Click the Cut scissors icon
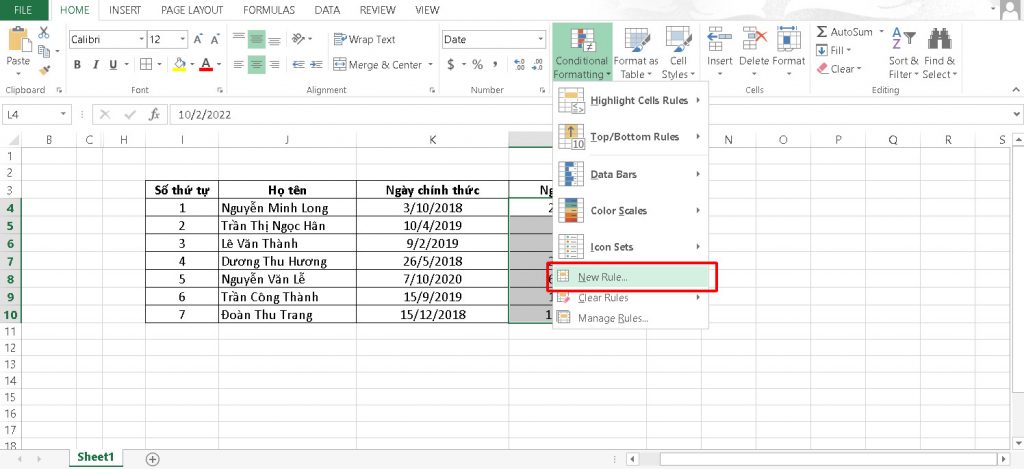Viewport: 1024px width, 469px height. coord(44,33)
